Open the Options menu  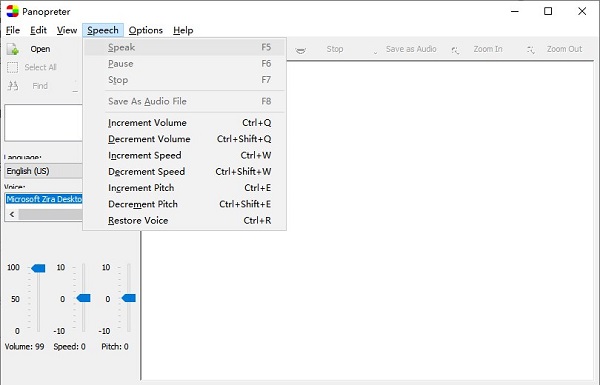pos(146,30)
